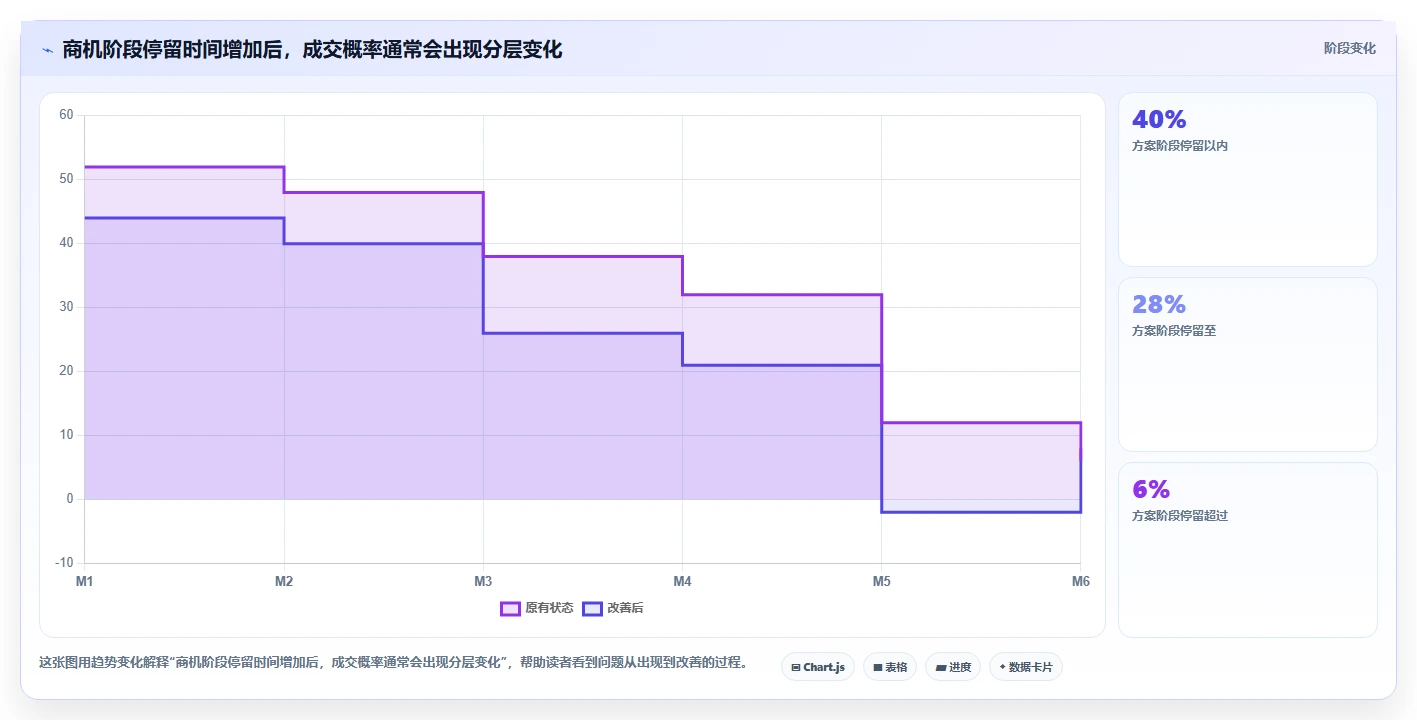Click the header icon beside the chart title
1417x720 pixels.
coord(47,49)
